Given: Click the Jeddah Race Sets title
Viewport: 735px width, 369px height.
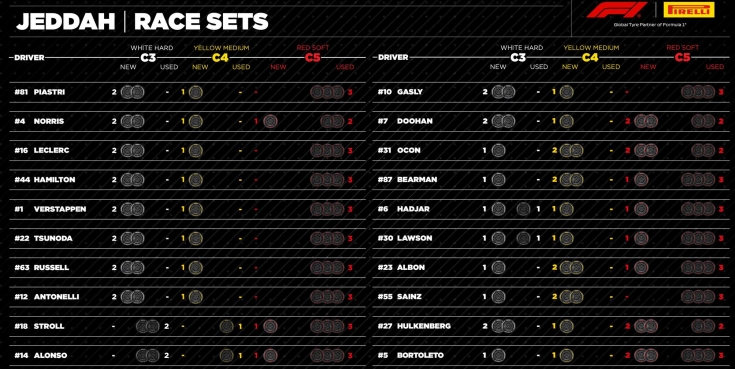Looking at the screenshot, I should pyautogui.click(x=142, y=22).
